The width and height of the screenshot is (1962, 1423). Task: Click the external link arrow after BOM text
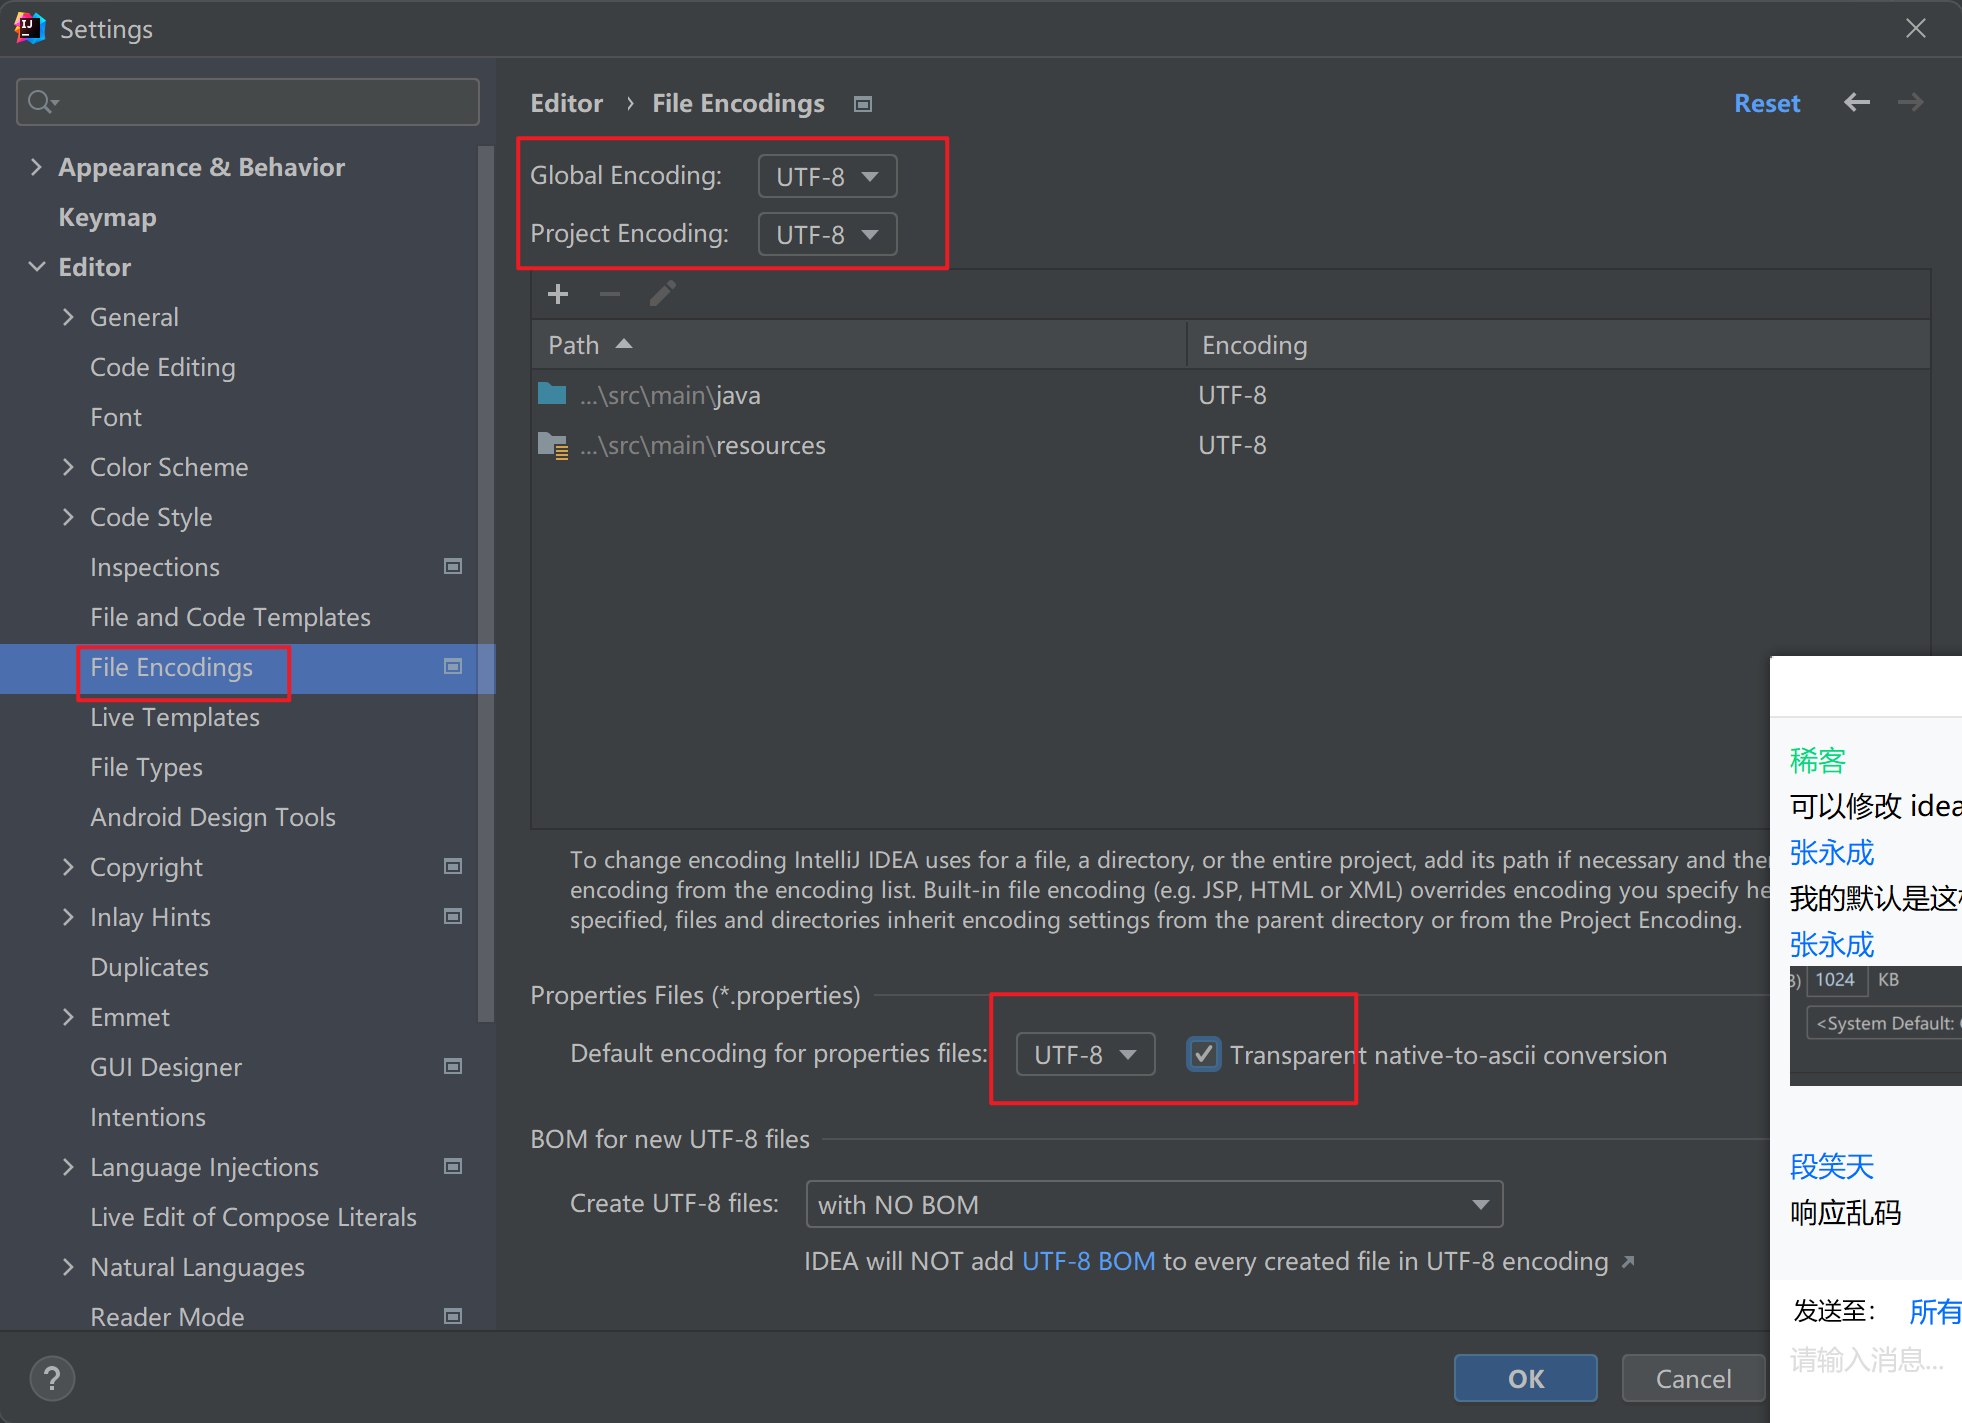1628,1262
